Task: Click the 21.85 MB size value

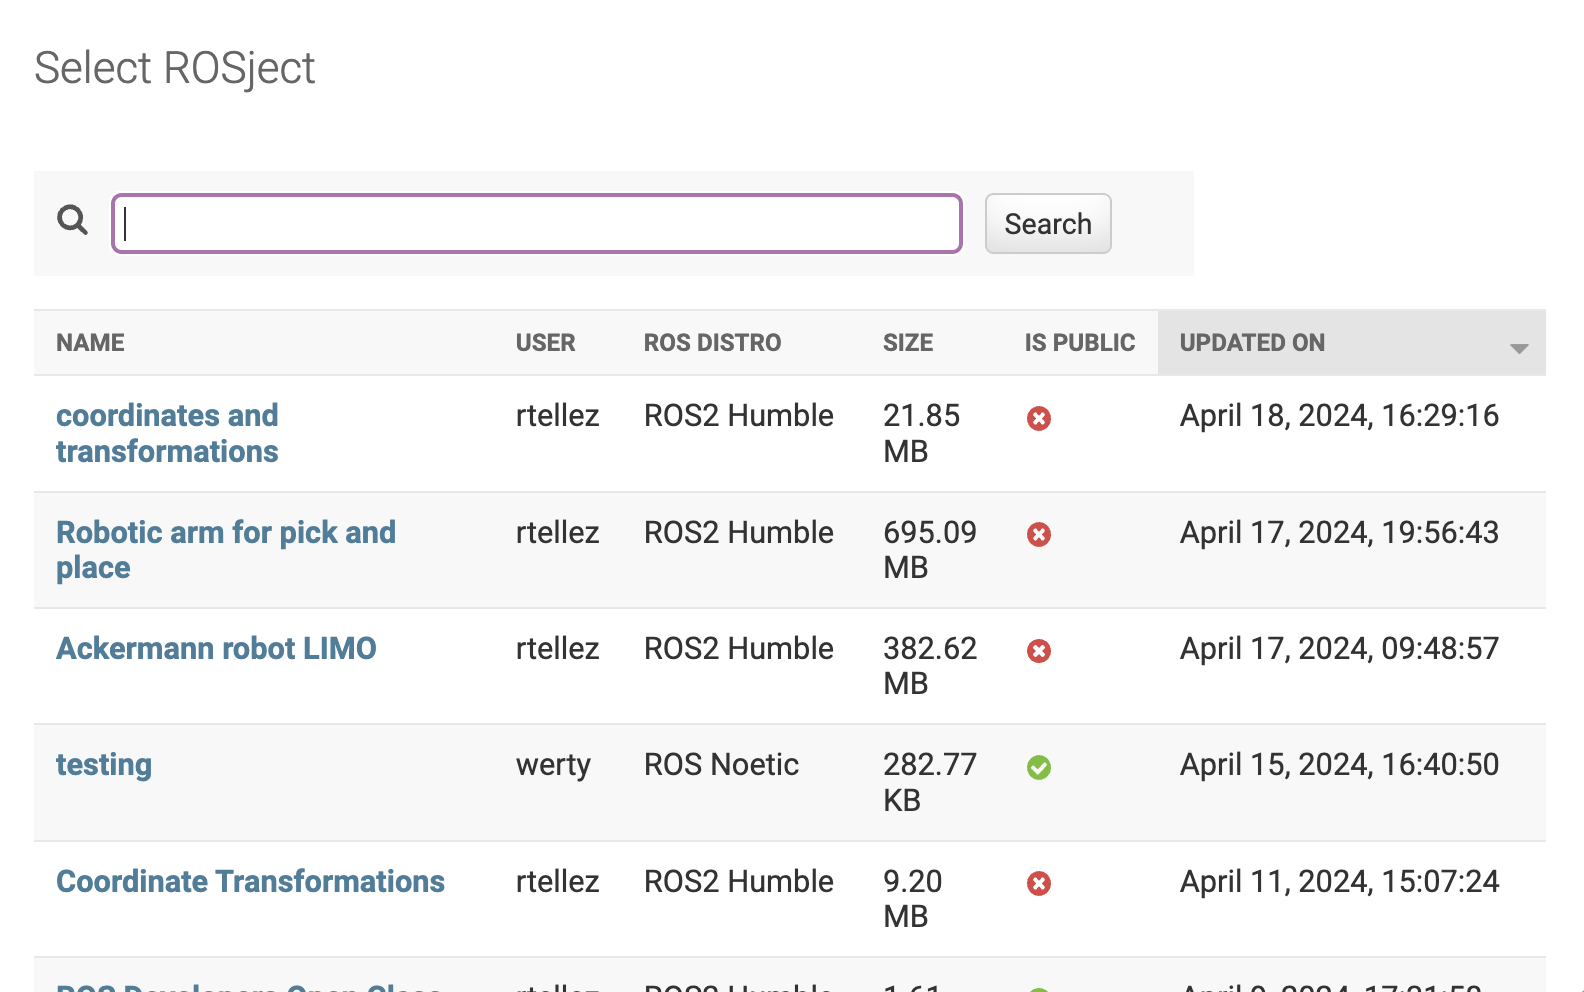Action: [x=921, y=433]
